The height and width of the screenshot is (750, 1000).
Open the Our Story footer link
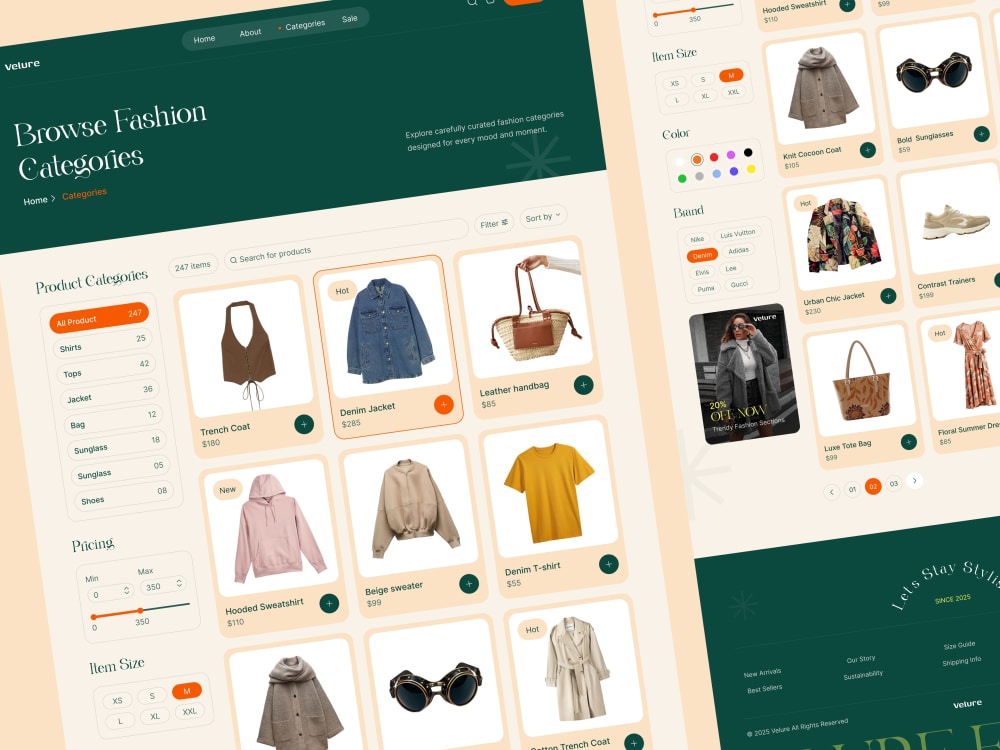861,659
